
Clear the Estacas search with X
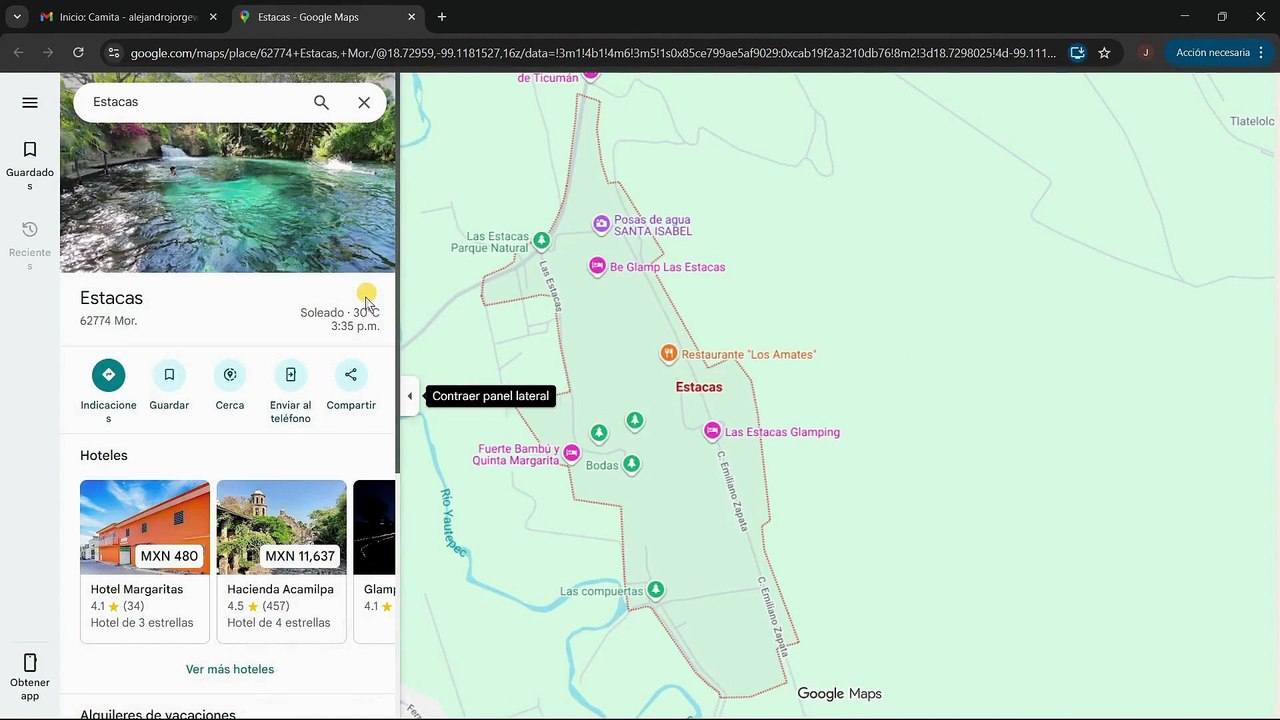coord(364,102)
